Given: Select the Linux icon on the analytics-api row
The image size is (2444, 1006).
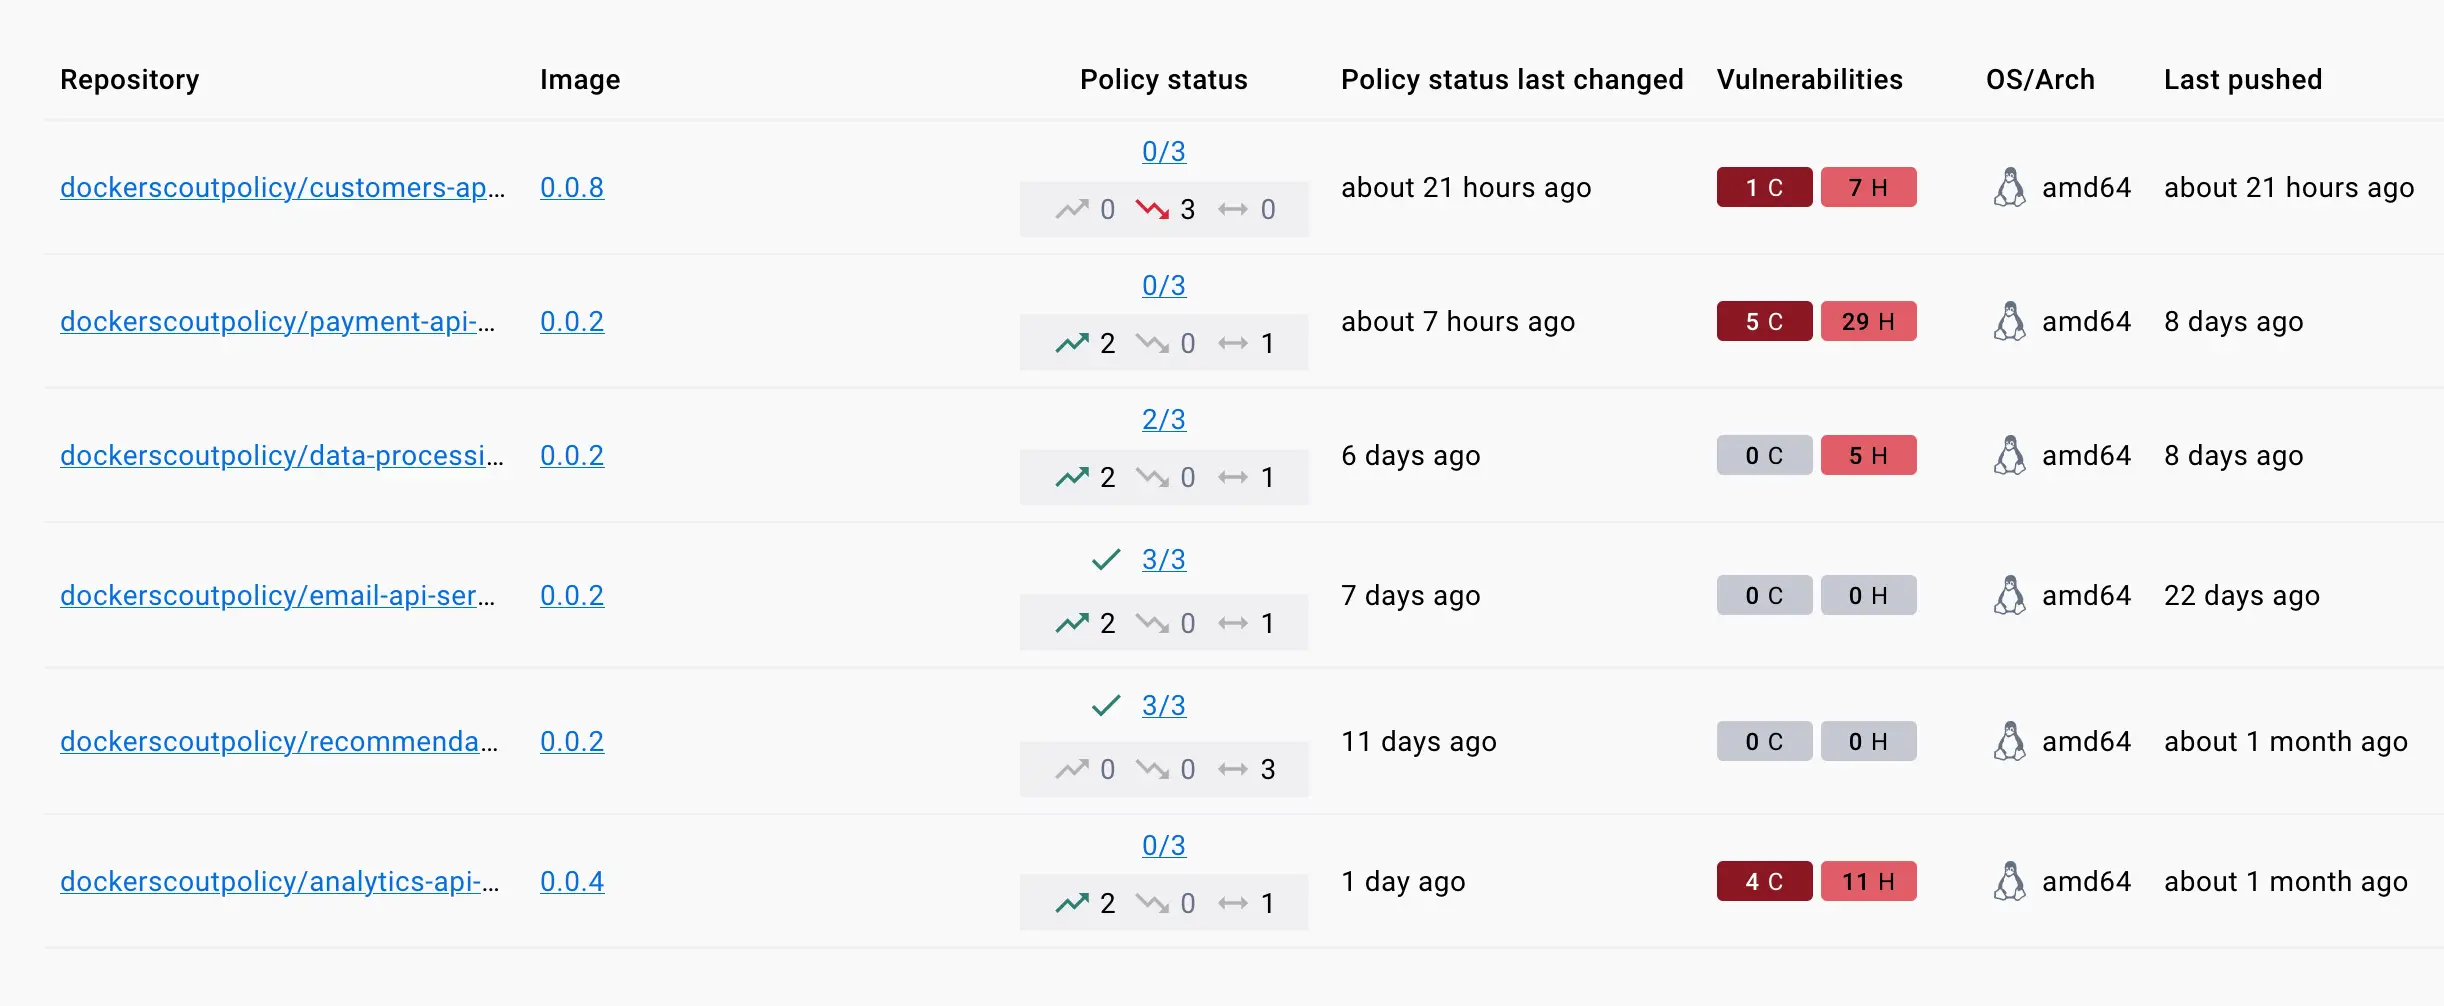Looking at the screenshot, I should click(x=2012, y=881).
